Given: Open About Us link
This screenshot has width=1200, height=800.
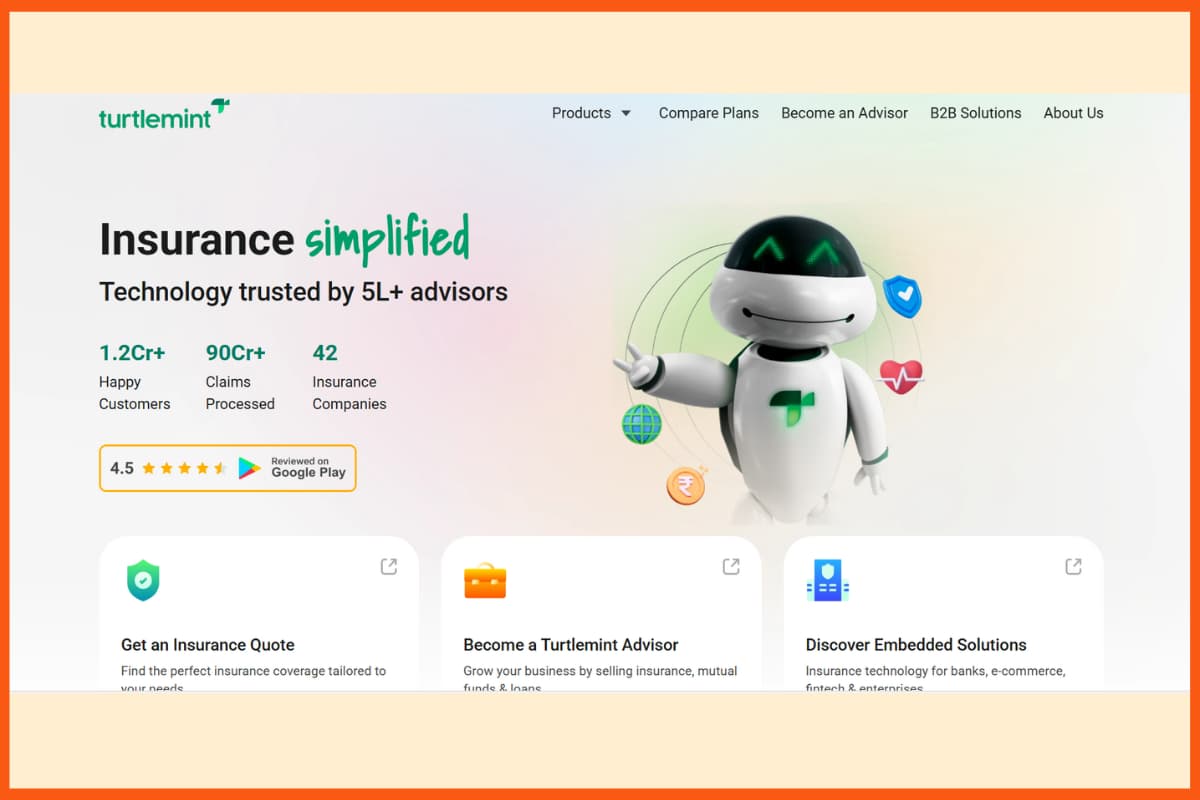Looking at the screenshot, I should (1073, 113).
